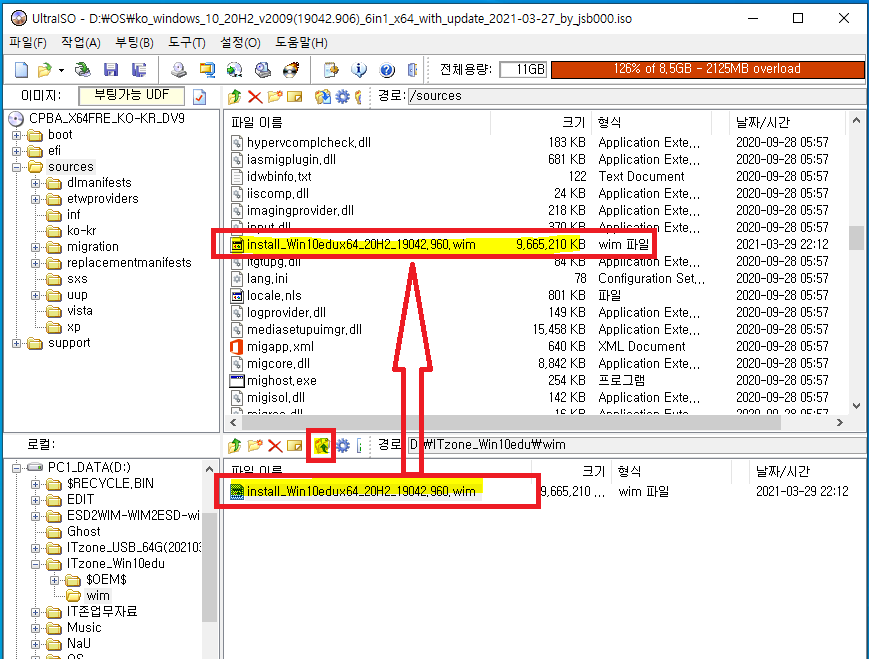Expand the boot folder in the image tree
The image size is (869, 659).
coord(17,135)
